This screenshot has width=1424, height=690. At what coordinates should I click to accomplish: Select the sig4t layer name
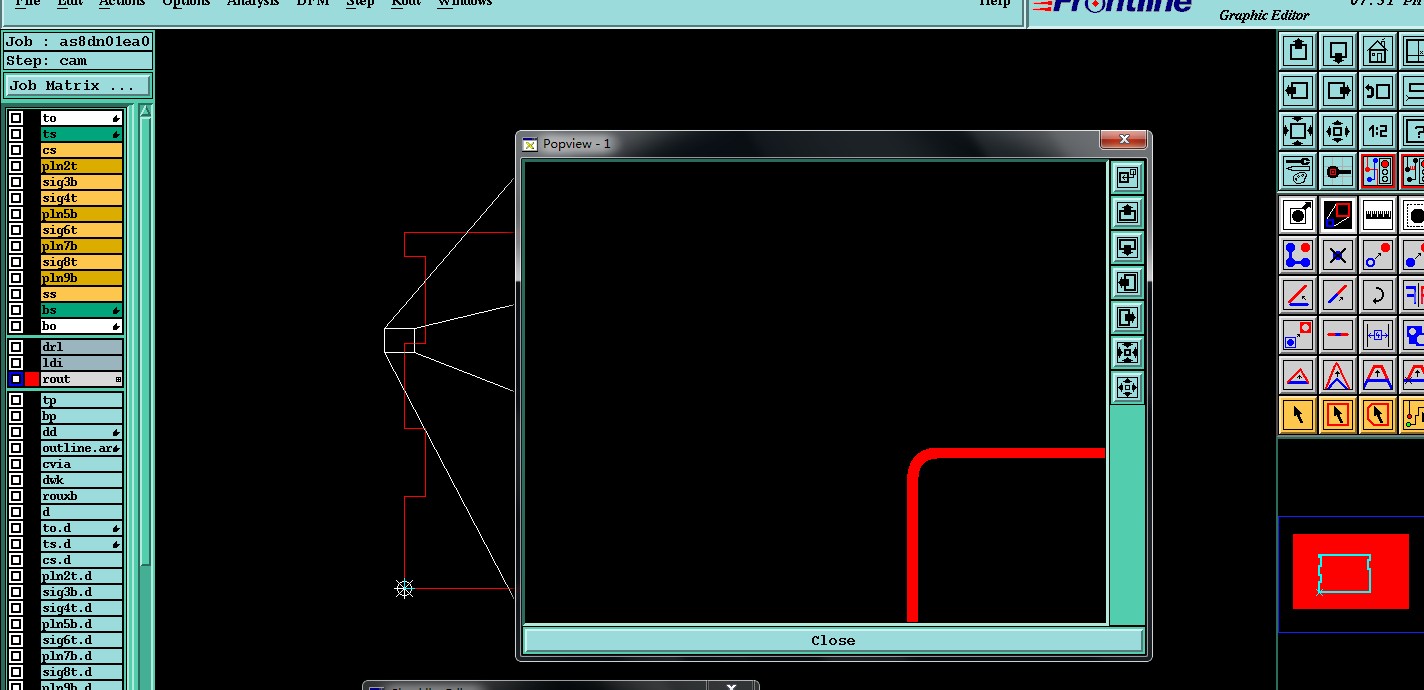[81, 198]
